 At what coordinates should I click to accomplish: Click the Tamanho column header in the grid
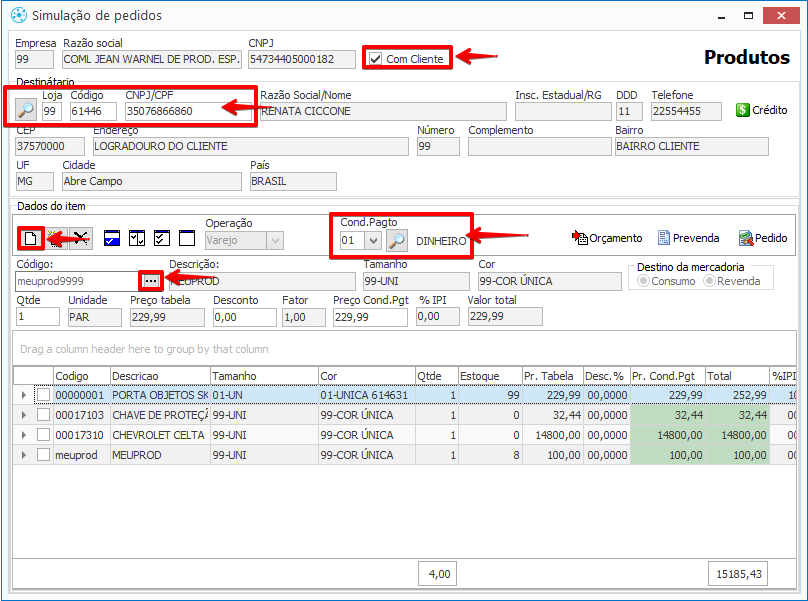click(x=264, y=376)
